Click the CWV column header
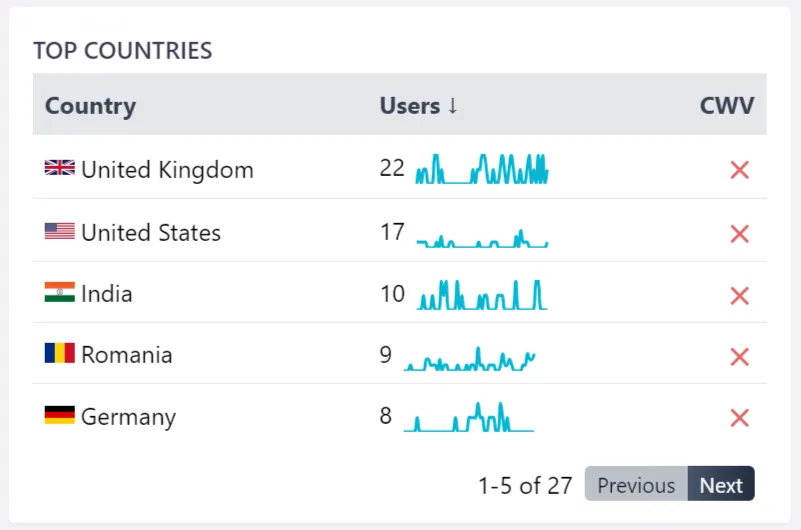The image size is (801, 530). 726,106
